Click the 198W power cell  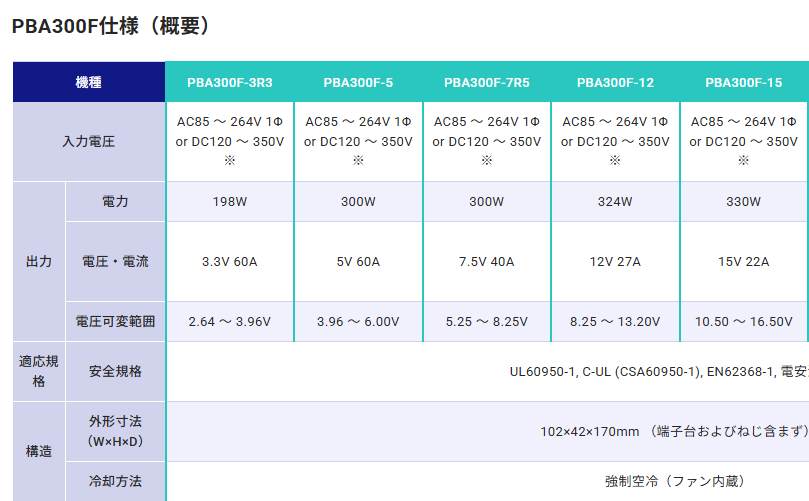[x=230, y=202]
